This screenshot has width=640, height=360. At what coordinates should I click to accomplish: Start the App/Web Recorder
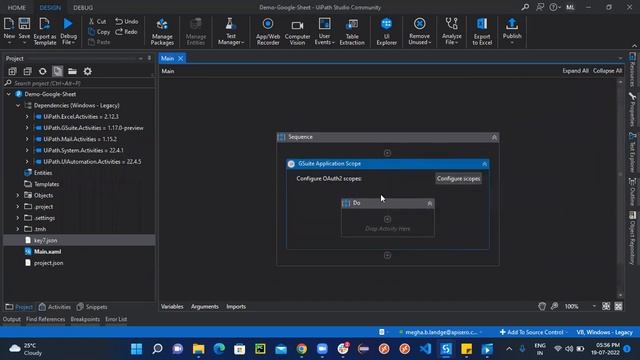tap(268, 31)
